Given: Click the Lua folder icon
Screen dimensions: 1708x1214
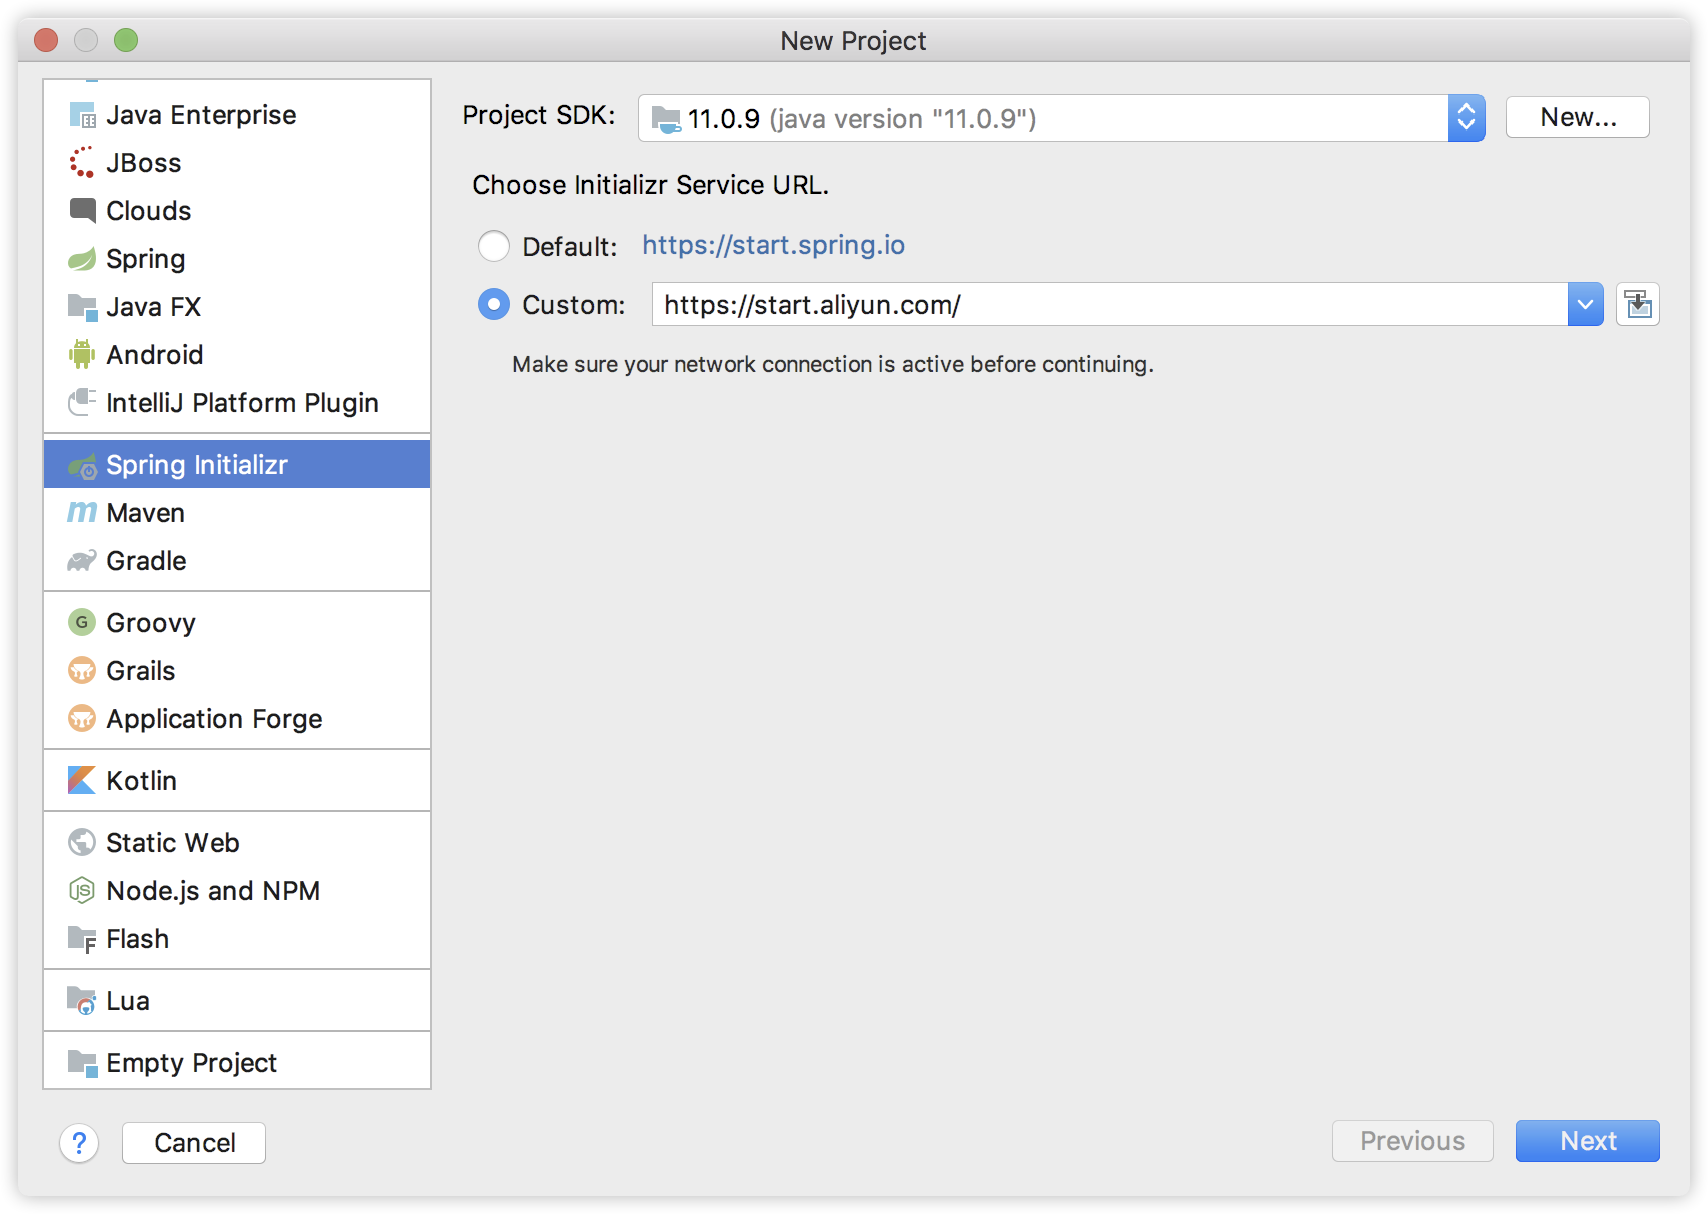Looking at the screenshot, I should [x=82, y=1001].
